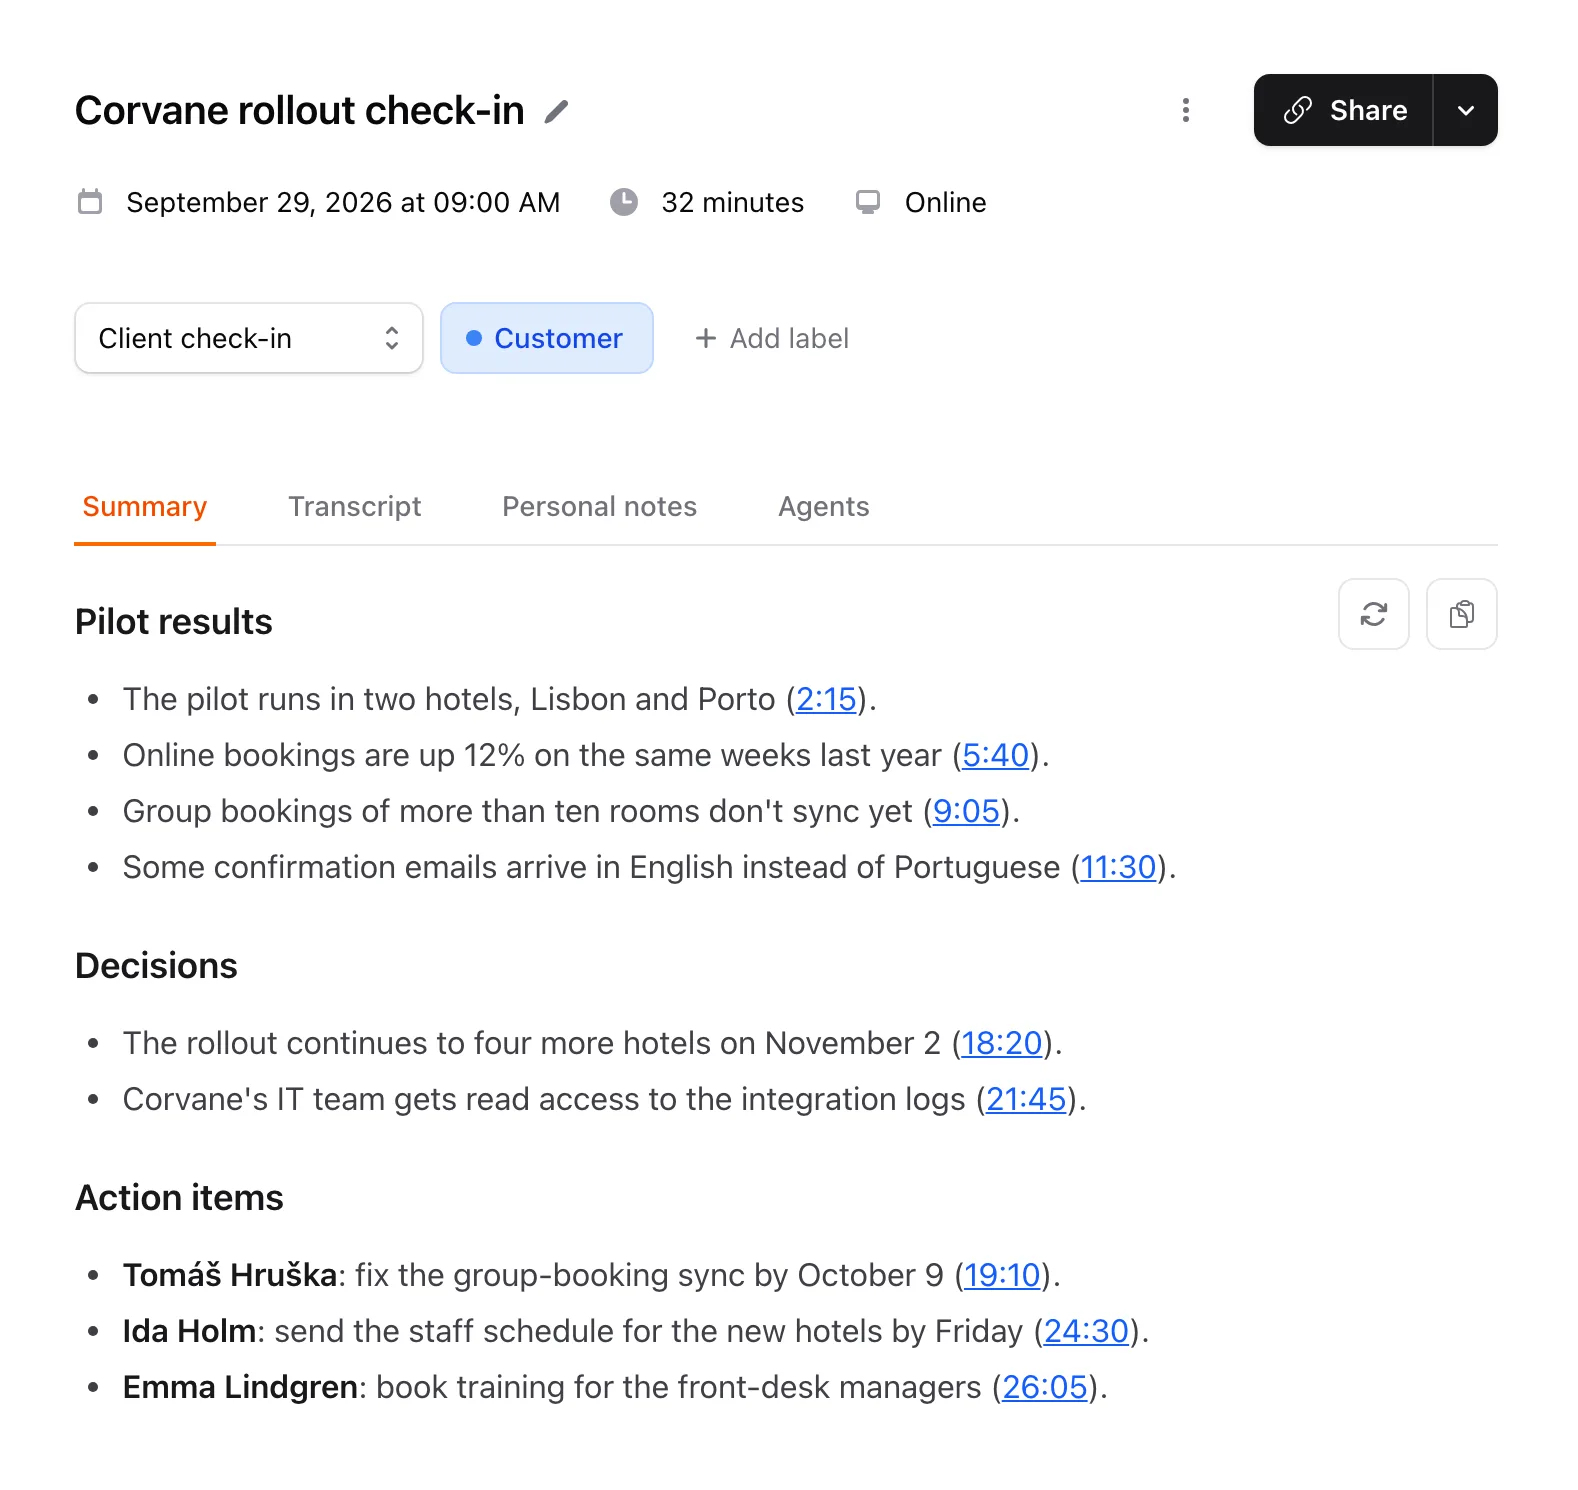Screen dimensions: 1578x1490
Task: Add a new label
Action: click(x=772, y=338)
